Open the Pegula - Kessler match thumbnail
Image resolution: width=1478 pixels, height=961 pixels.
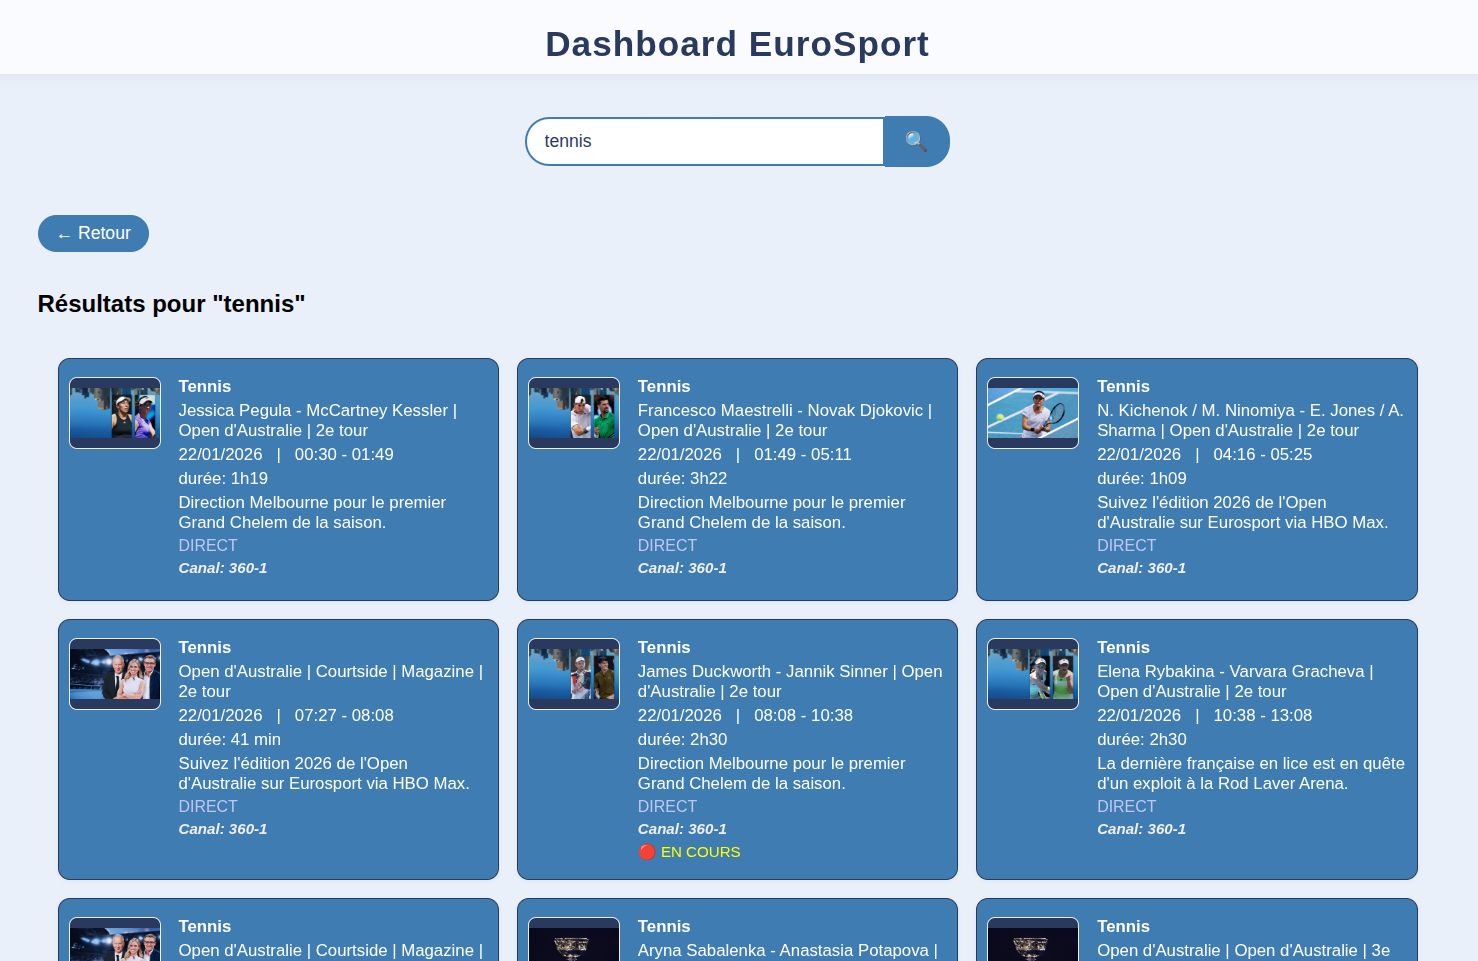(x=115, y=413)
